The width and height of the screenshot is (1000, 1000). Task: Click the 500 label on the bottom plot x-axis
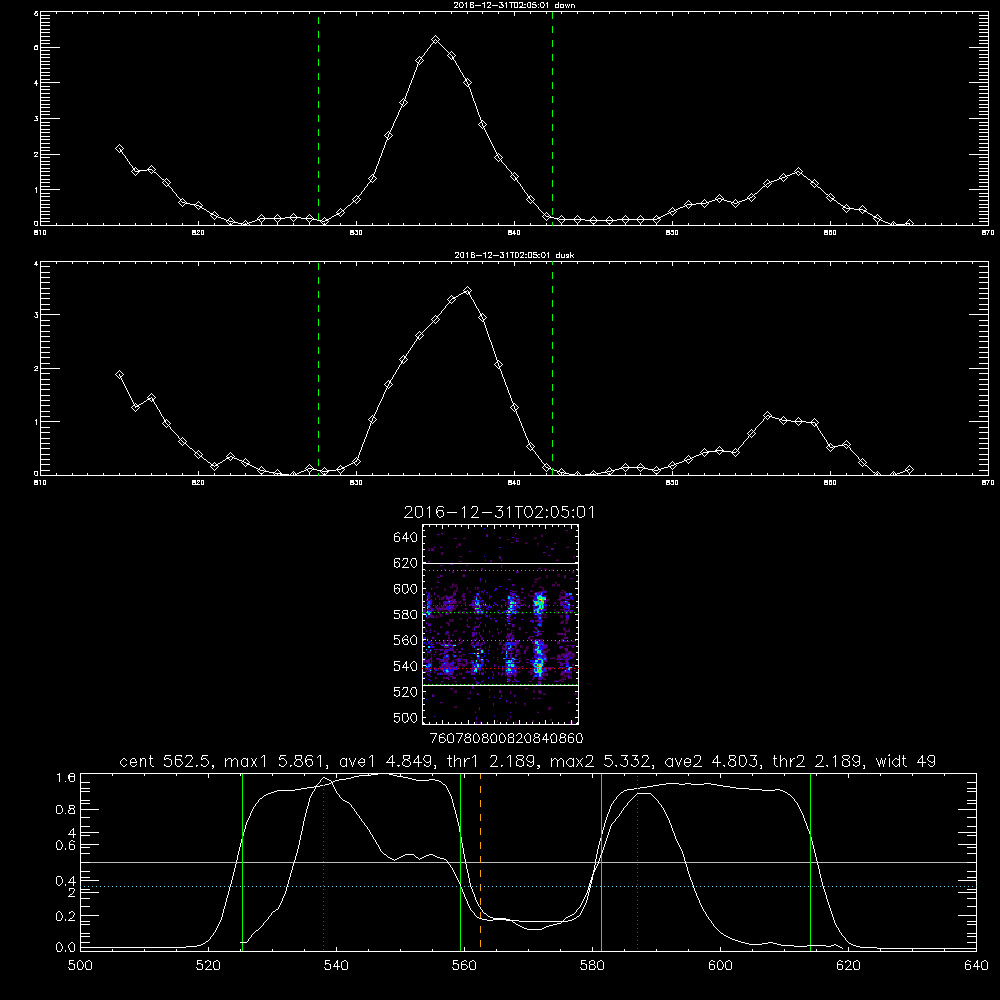[80, 966]
